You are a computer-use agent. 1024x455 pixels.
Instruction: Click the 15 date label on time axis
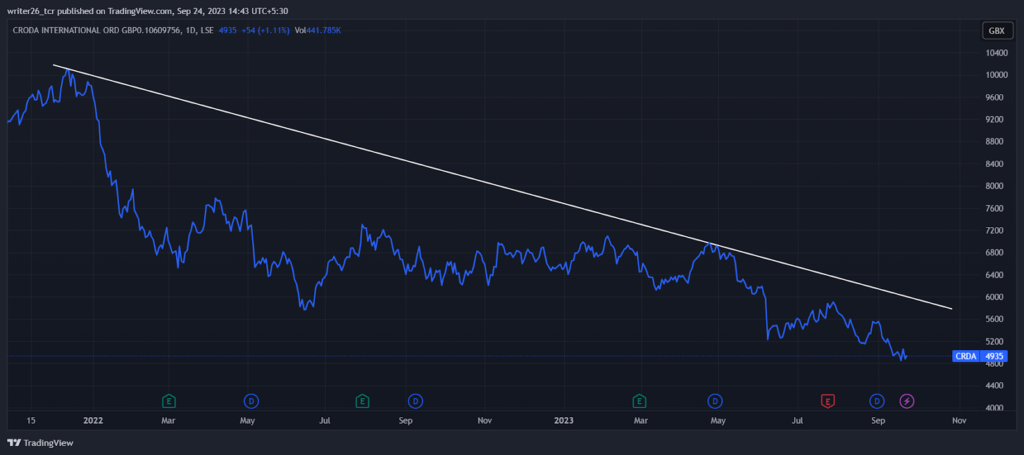point(31,421)
